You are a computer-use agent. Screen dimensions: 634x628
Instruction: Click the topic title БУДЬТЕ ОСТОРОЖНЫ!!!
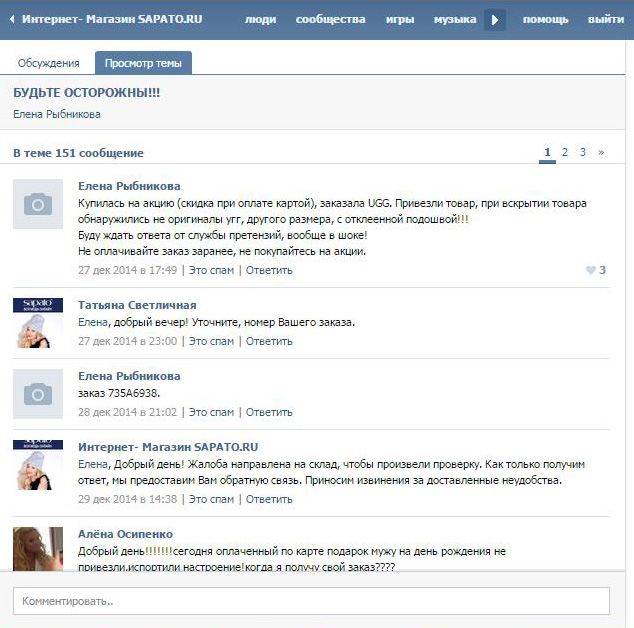coord(87,93)
